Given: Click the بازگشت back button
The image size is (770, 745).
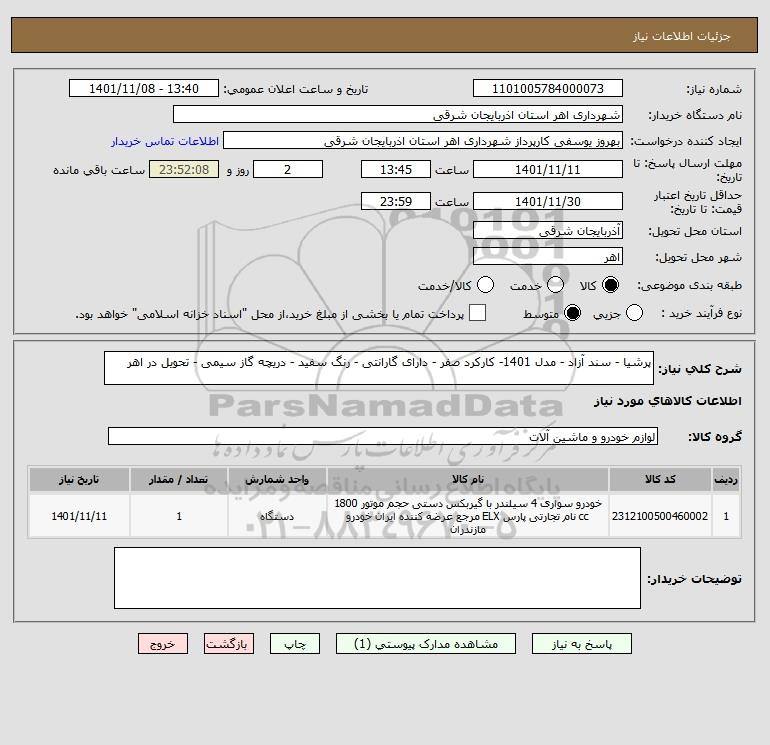Looking at the screenshot, I should click(x=229, y=644).
